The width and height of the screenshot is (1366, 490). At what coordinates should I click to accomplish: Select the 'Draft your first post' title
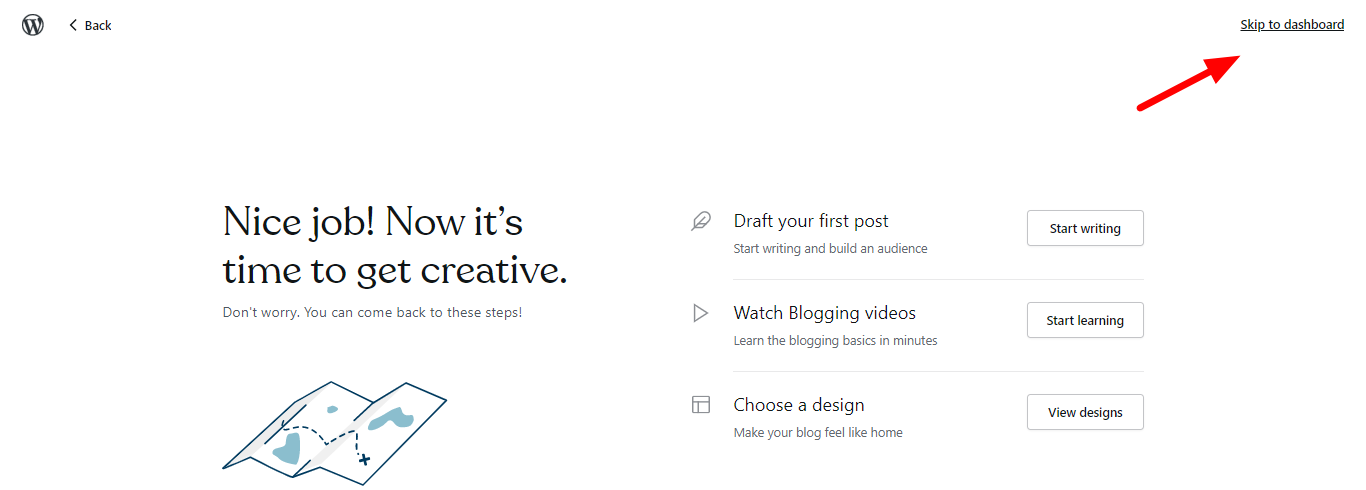click(x=811, y=221)
